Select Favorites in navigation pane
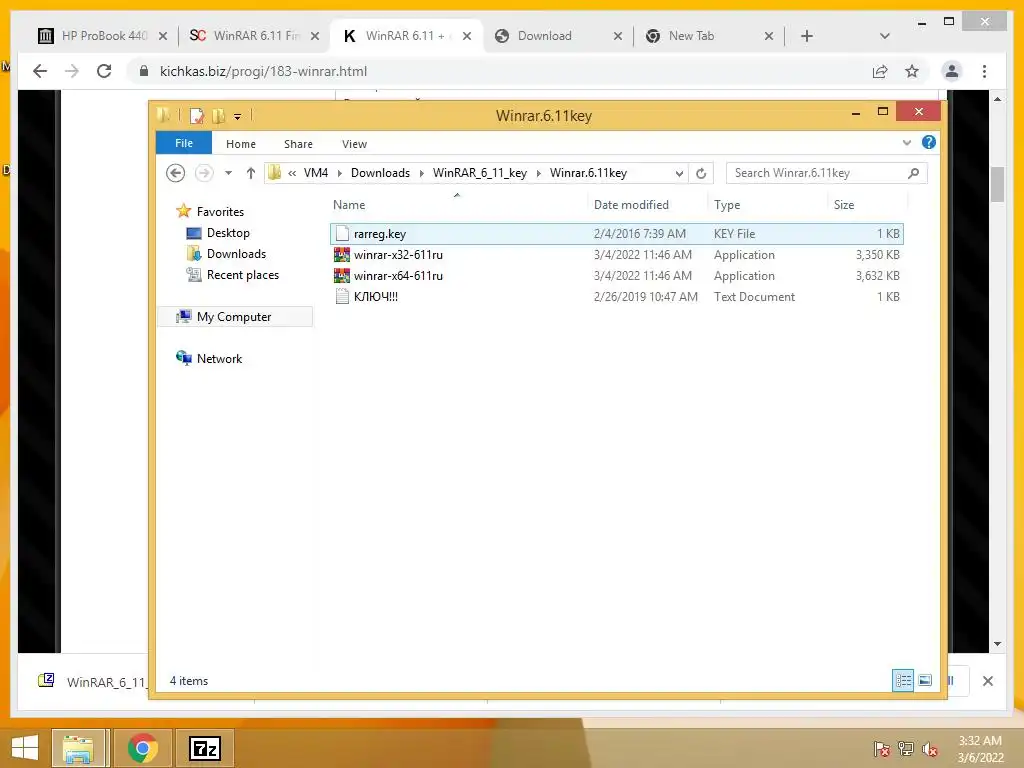The image size is (1024, 768). (x=220, y=212)
